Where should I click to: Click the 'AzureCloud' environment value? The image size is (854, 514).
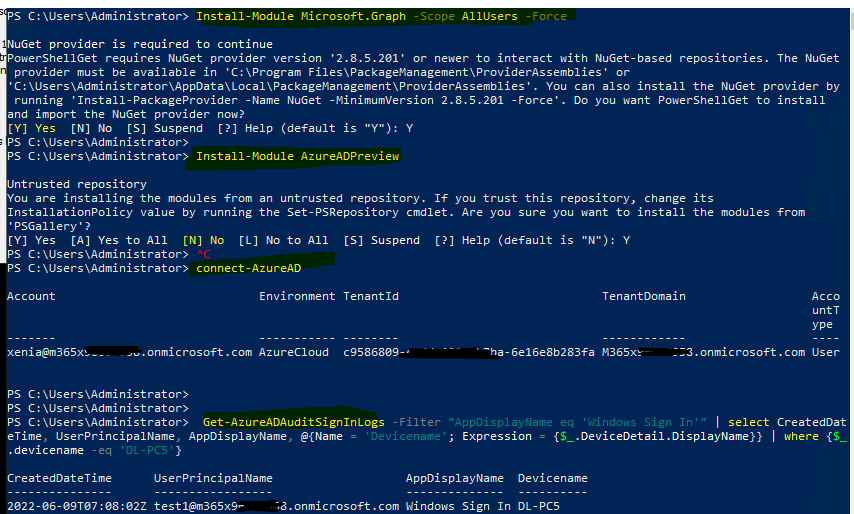[294, 352]
